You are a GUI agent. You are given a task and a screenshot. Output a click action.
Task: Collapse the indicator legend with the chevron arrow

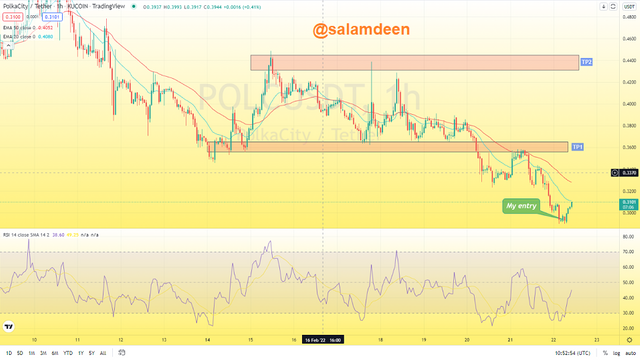point(8,45)
